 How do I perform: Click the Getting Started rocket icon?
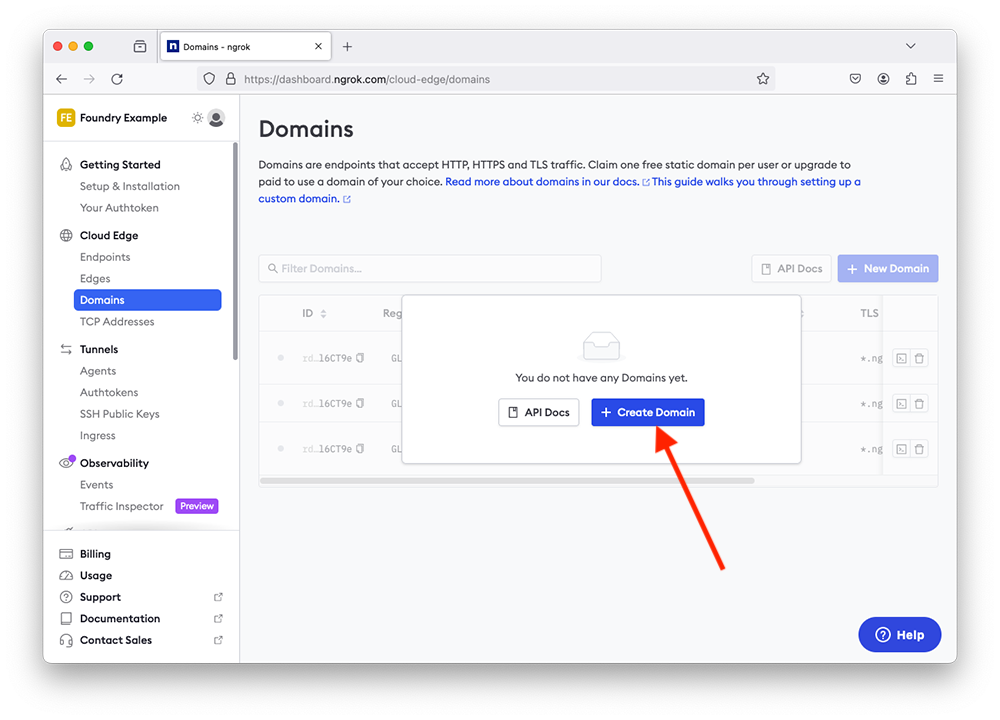[66, 165]
